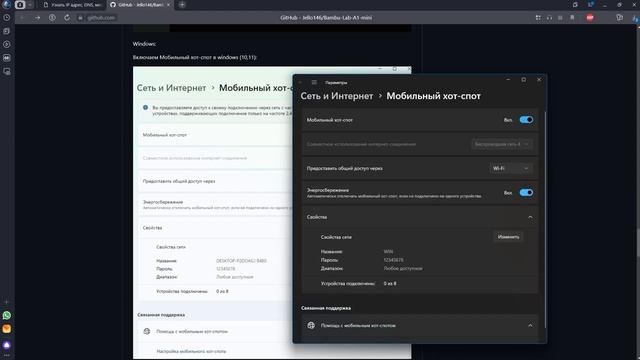This screenshot has height=360, width=640.
Task: Open the translate page icon on toolbar
Action: pyautogui.click(x=620, y=18)
